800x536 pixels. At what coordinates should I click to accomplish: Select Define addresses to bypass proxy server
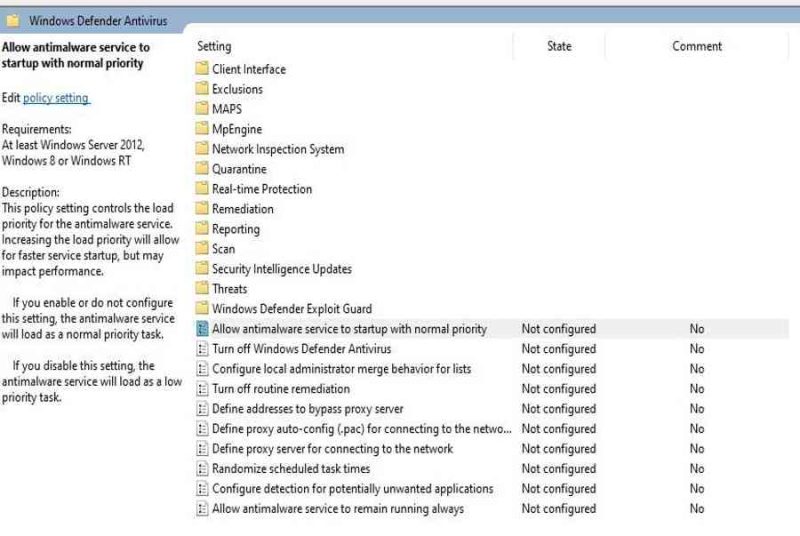coord(308,409)
